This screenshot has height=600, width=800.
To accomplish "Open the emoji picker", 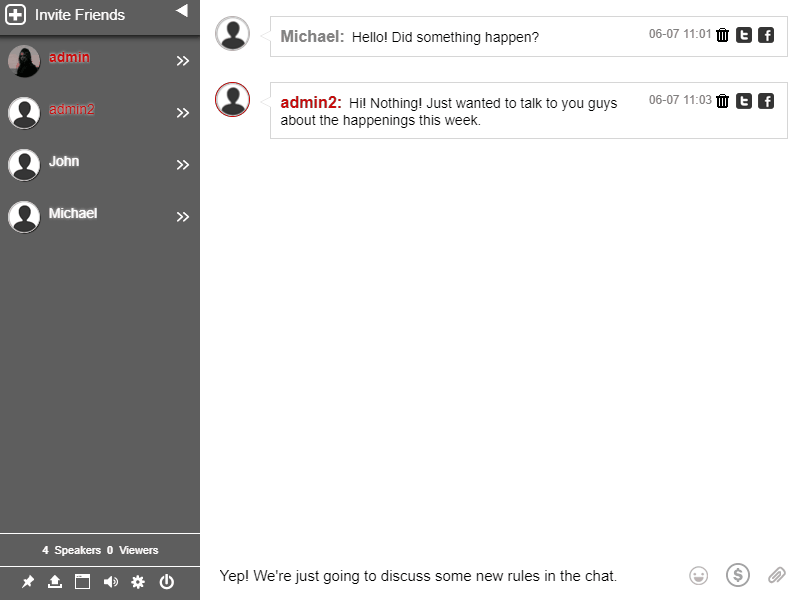I will tap(698, 575).
